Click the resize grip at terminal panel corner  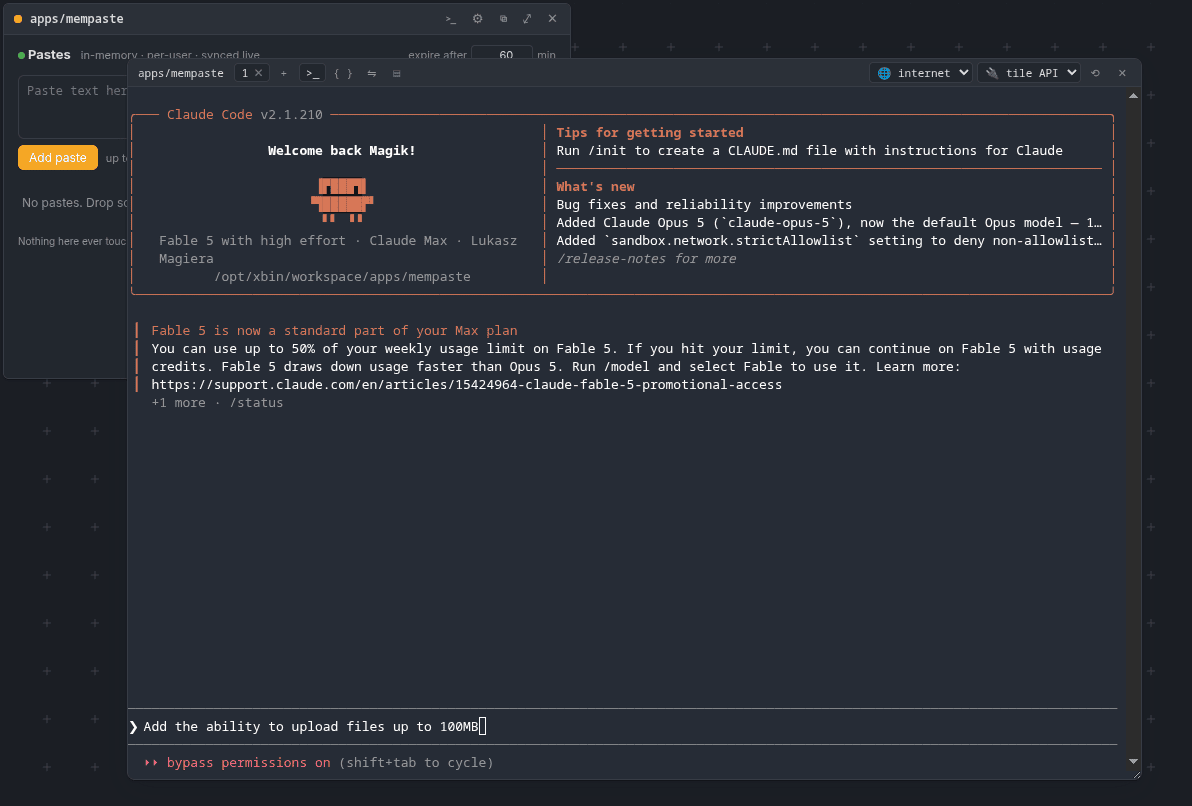1137,775
